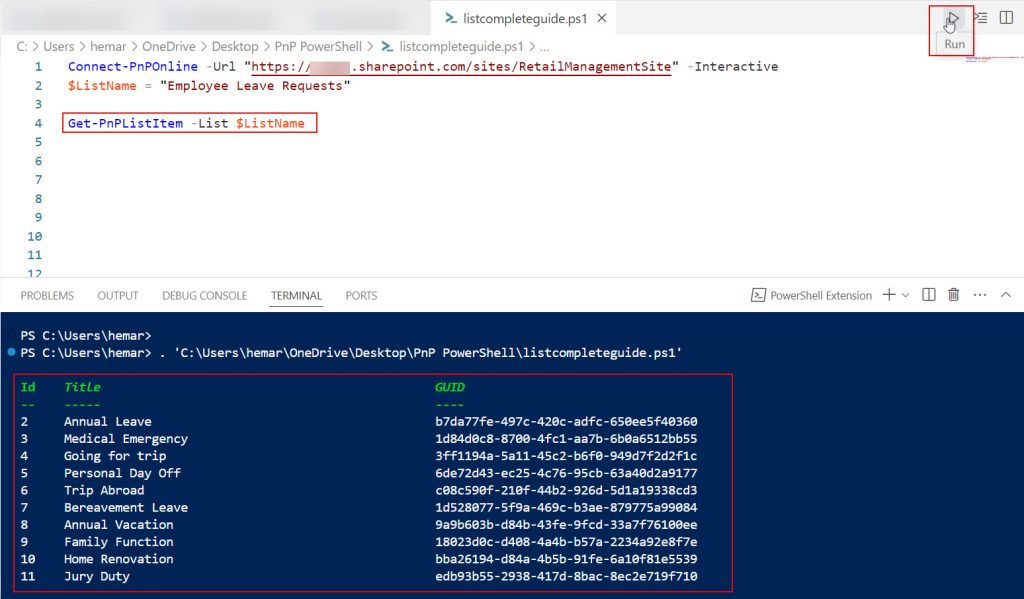Click the GUID starting with b7da77fe
Image resolution: width=1024 pixels, height=599 pixels.
click(566, 421)
